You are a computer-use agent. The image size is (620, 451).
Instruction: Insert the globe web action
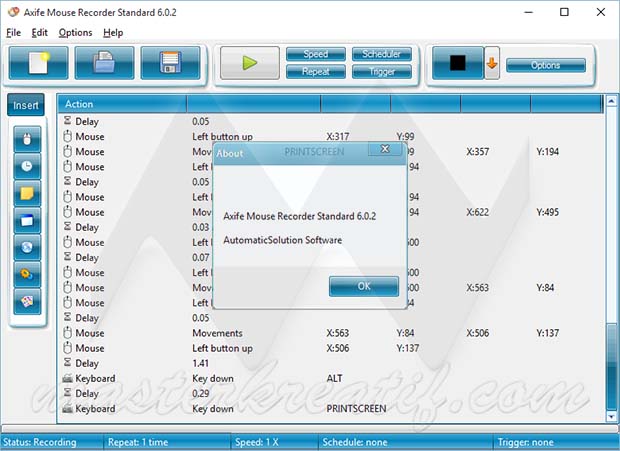(x=27, y=247)
